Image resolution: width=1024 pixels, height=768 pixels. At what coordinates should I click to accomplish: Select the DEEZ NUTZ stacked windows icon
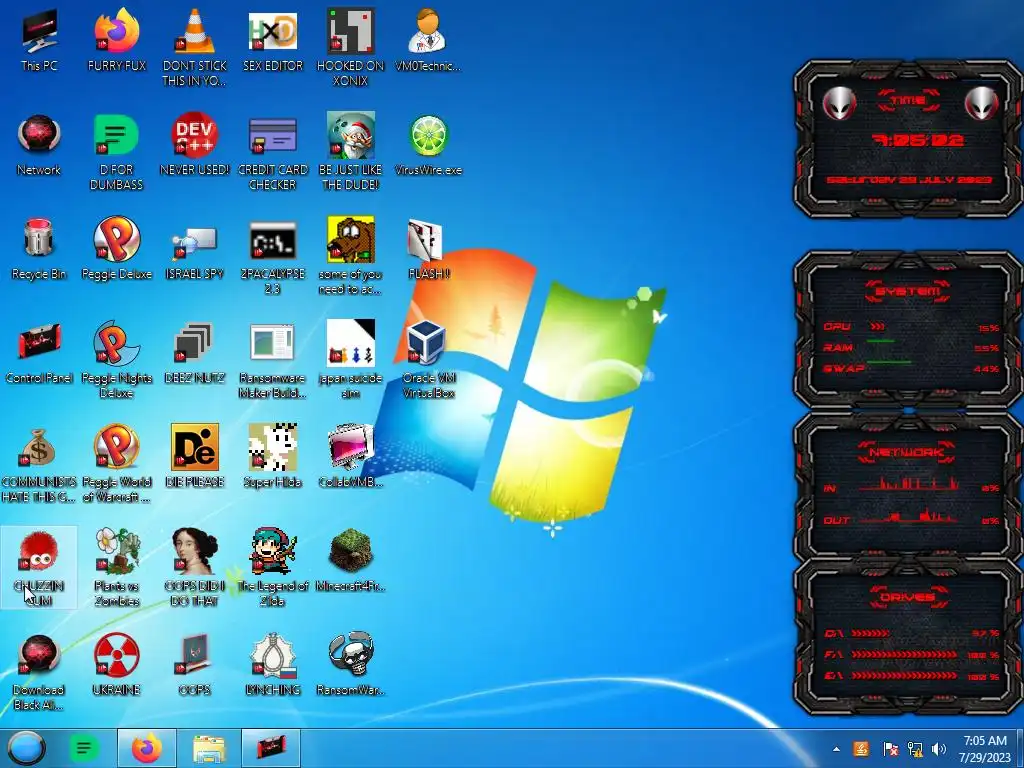coord(195,343)
